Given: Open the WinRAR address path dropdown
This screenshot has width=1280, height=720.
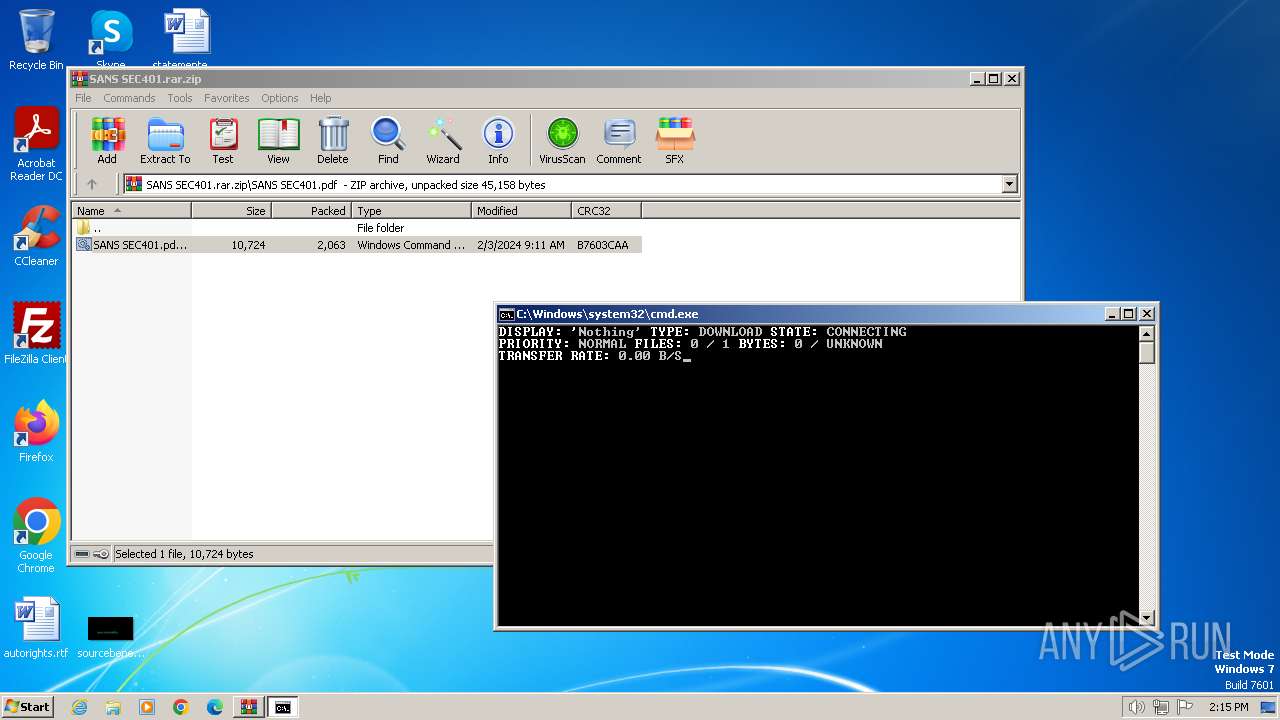Looking at the screenshot, I should (1009, 184).
